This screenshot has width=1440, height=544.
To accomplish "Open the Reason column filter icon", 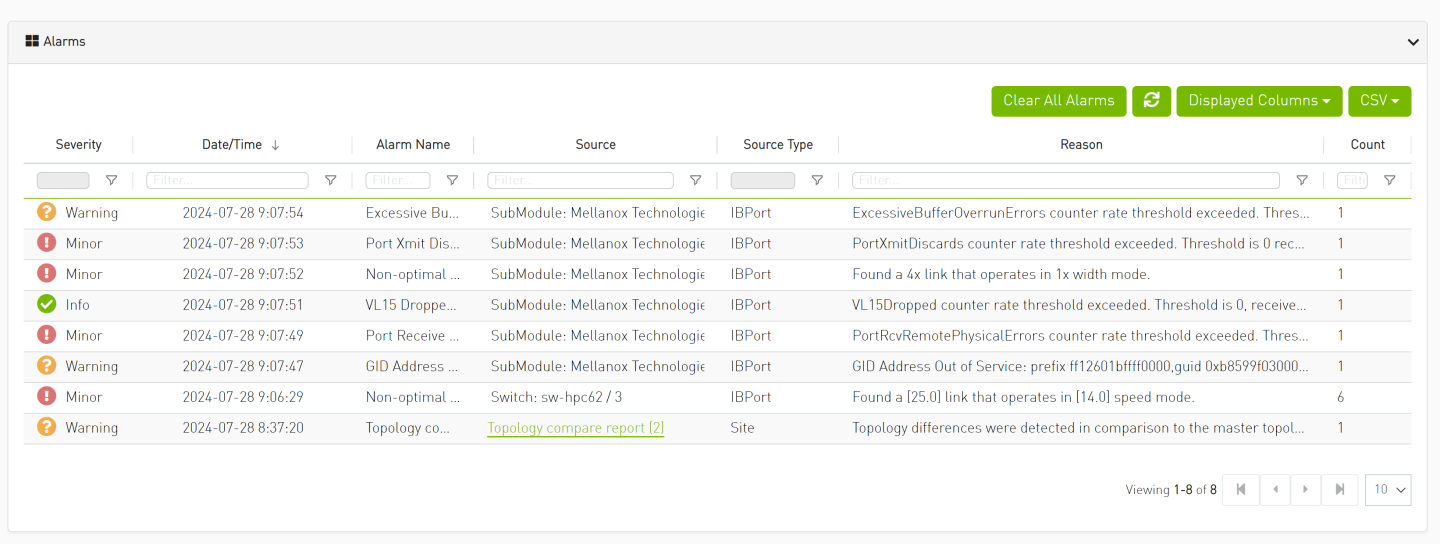I will pyautogui.click(x=1301, y=181).
